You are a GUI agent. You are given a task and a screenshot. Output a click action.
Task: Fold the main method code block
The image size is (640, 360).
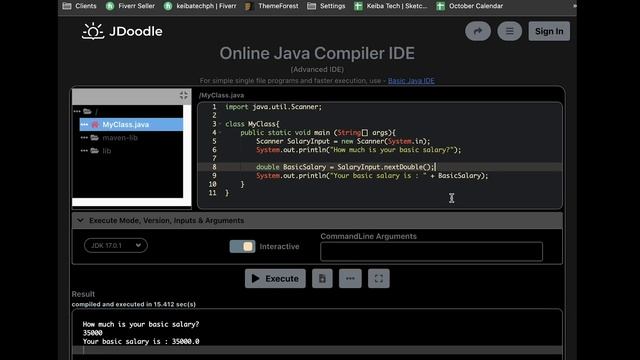220,132
